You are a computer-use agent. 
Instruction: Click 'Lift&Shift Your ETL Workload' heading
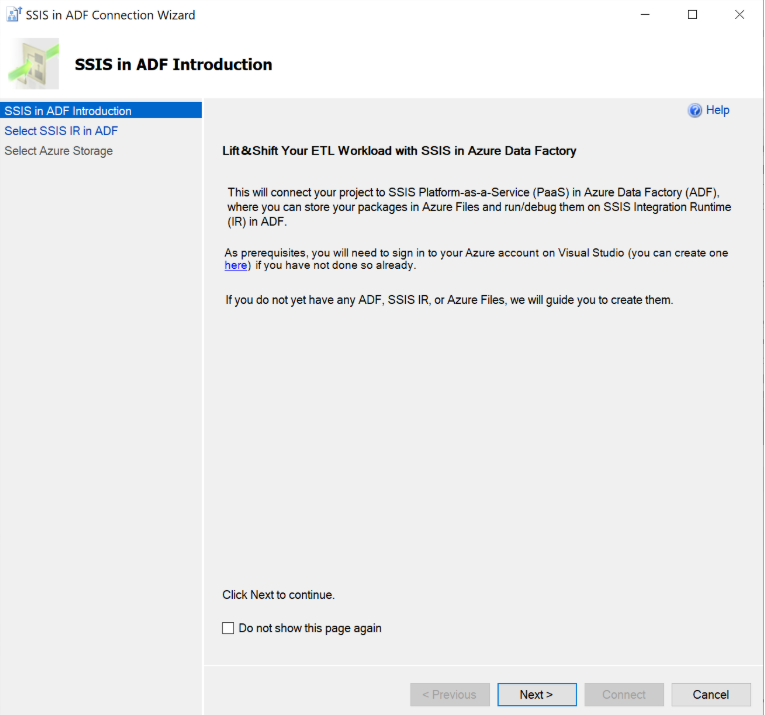399,151
